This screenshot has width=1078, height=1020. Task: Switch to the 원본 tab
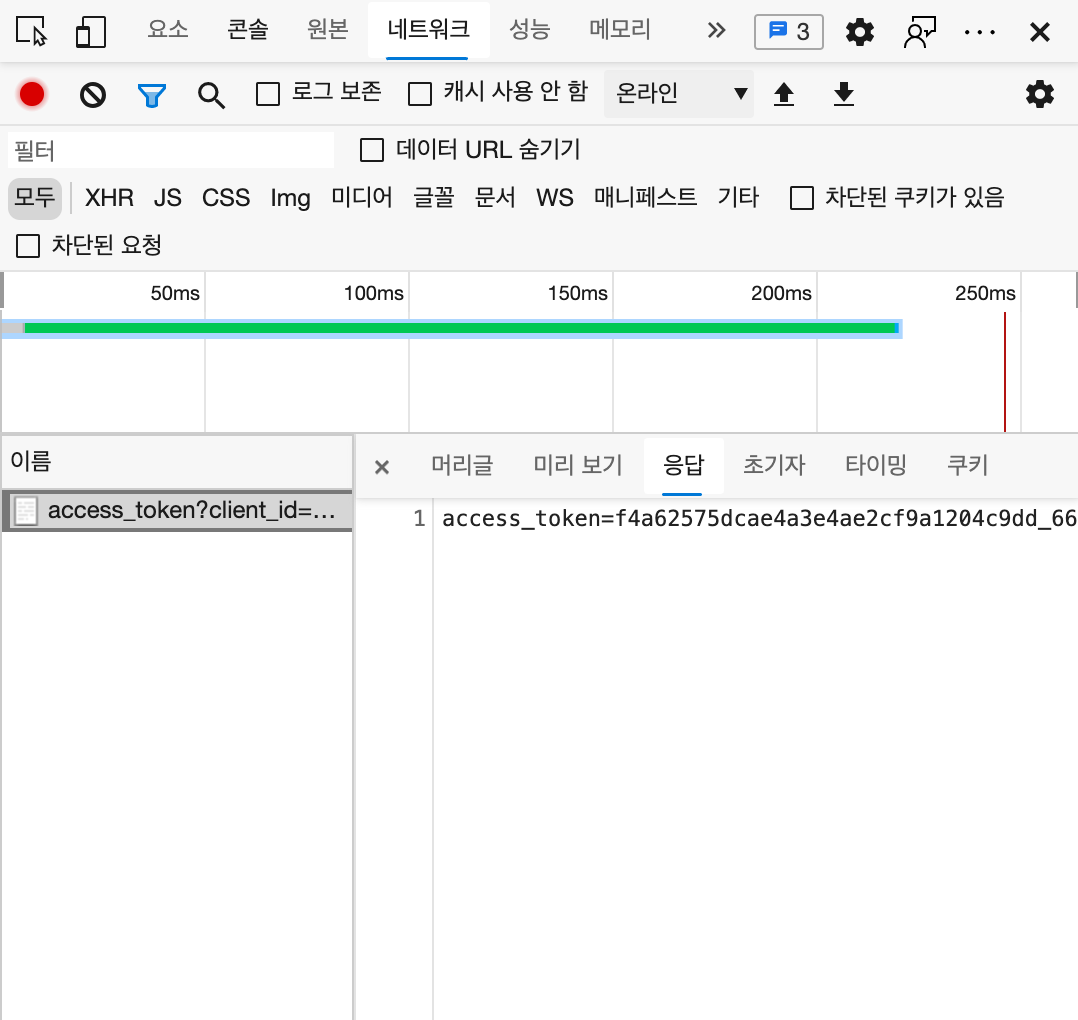click(327, 30)
